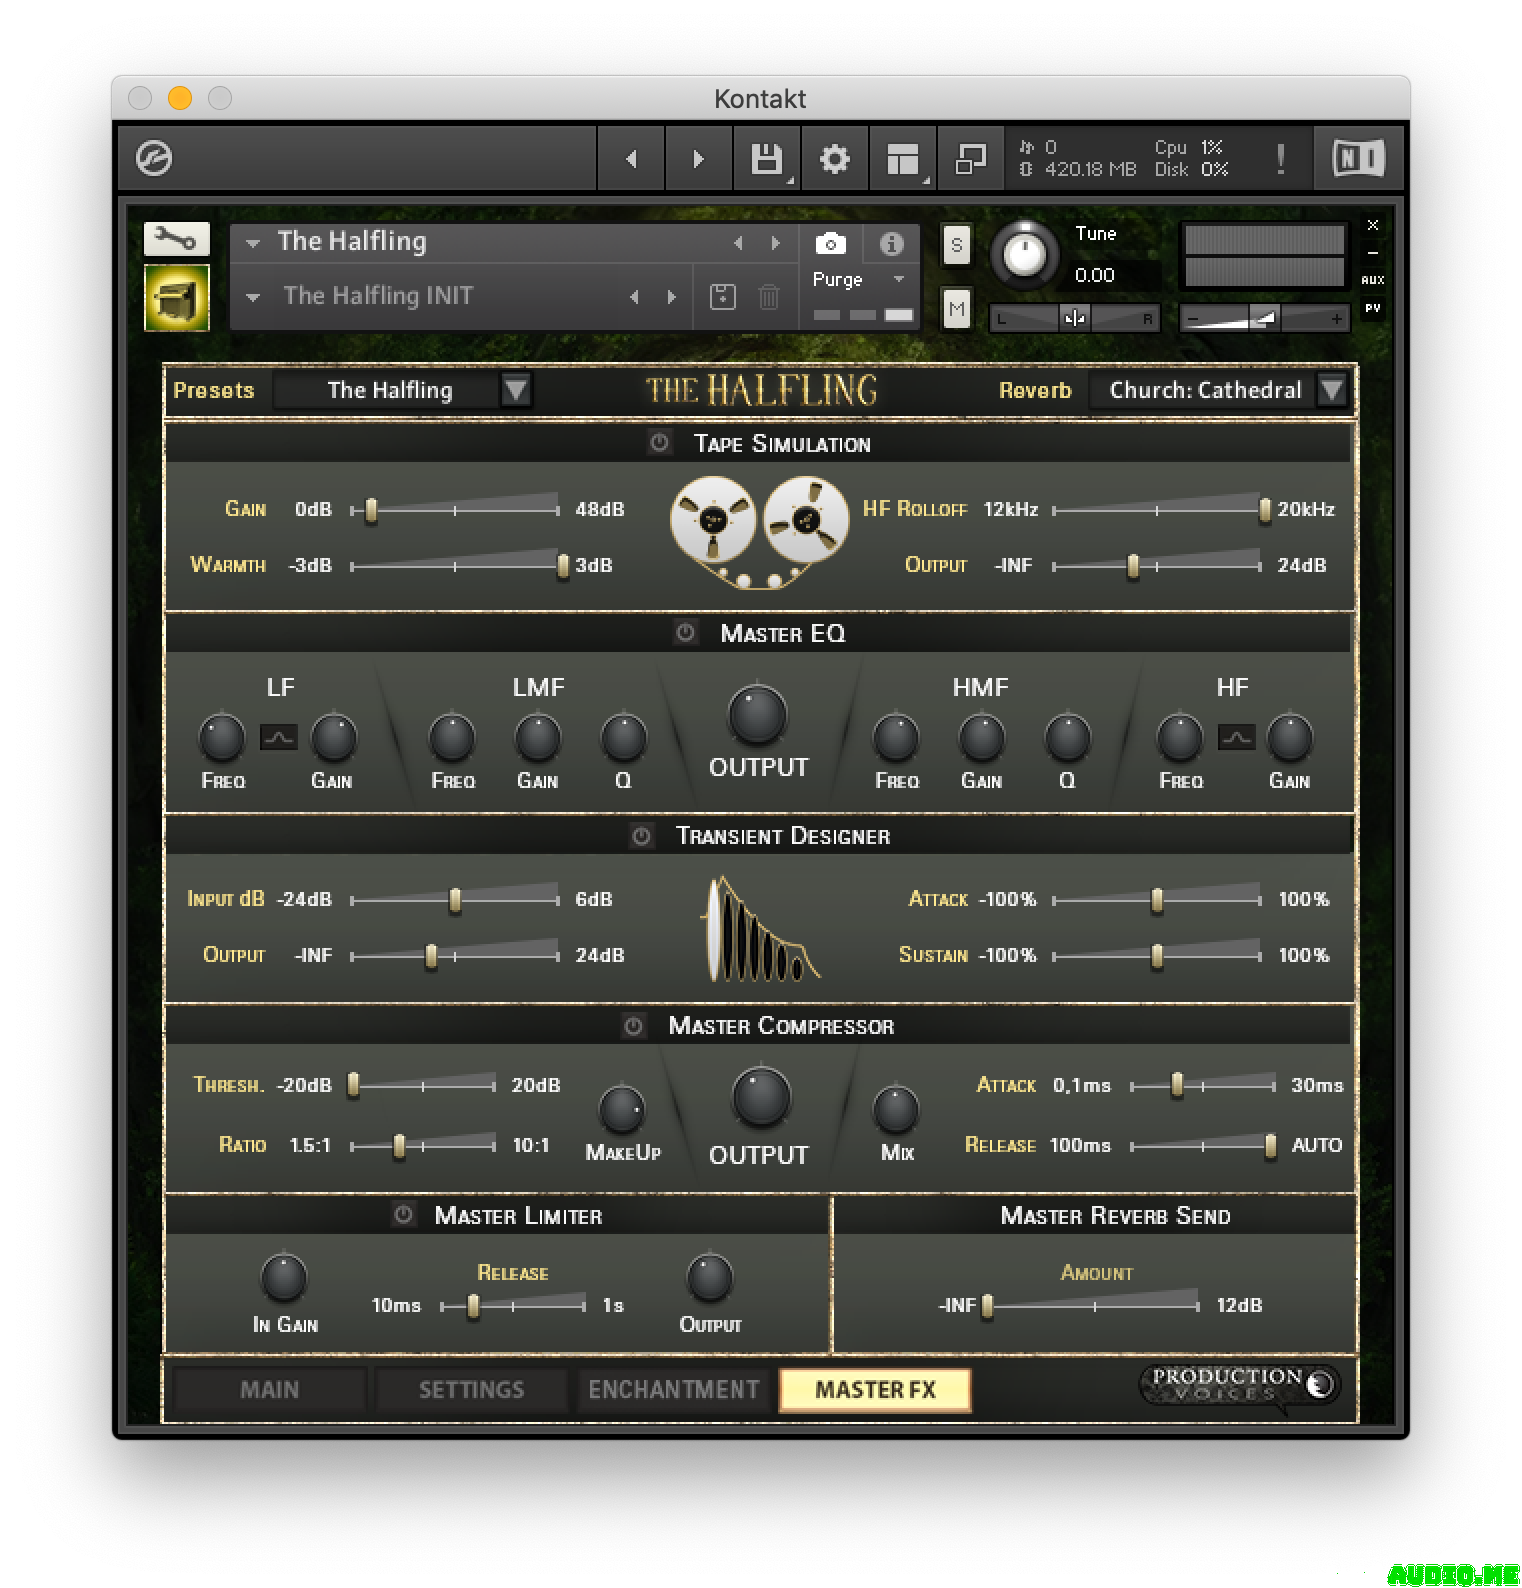The width and height of the screenshot is (1522, 1588).
Task: Enable Master Limiter power switch
Action: [x=403, y=1215]
